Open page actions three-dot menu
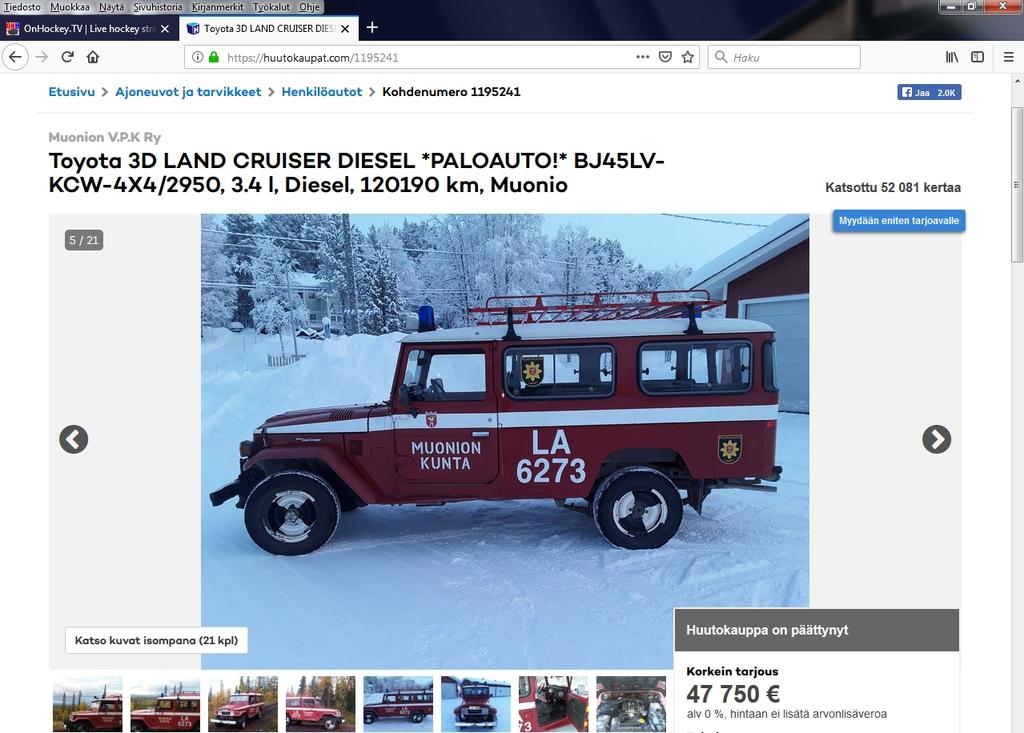The image size is (1024, 733). (643, 57)
